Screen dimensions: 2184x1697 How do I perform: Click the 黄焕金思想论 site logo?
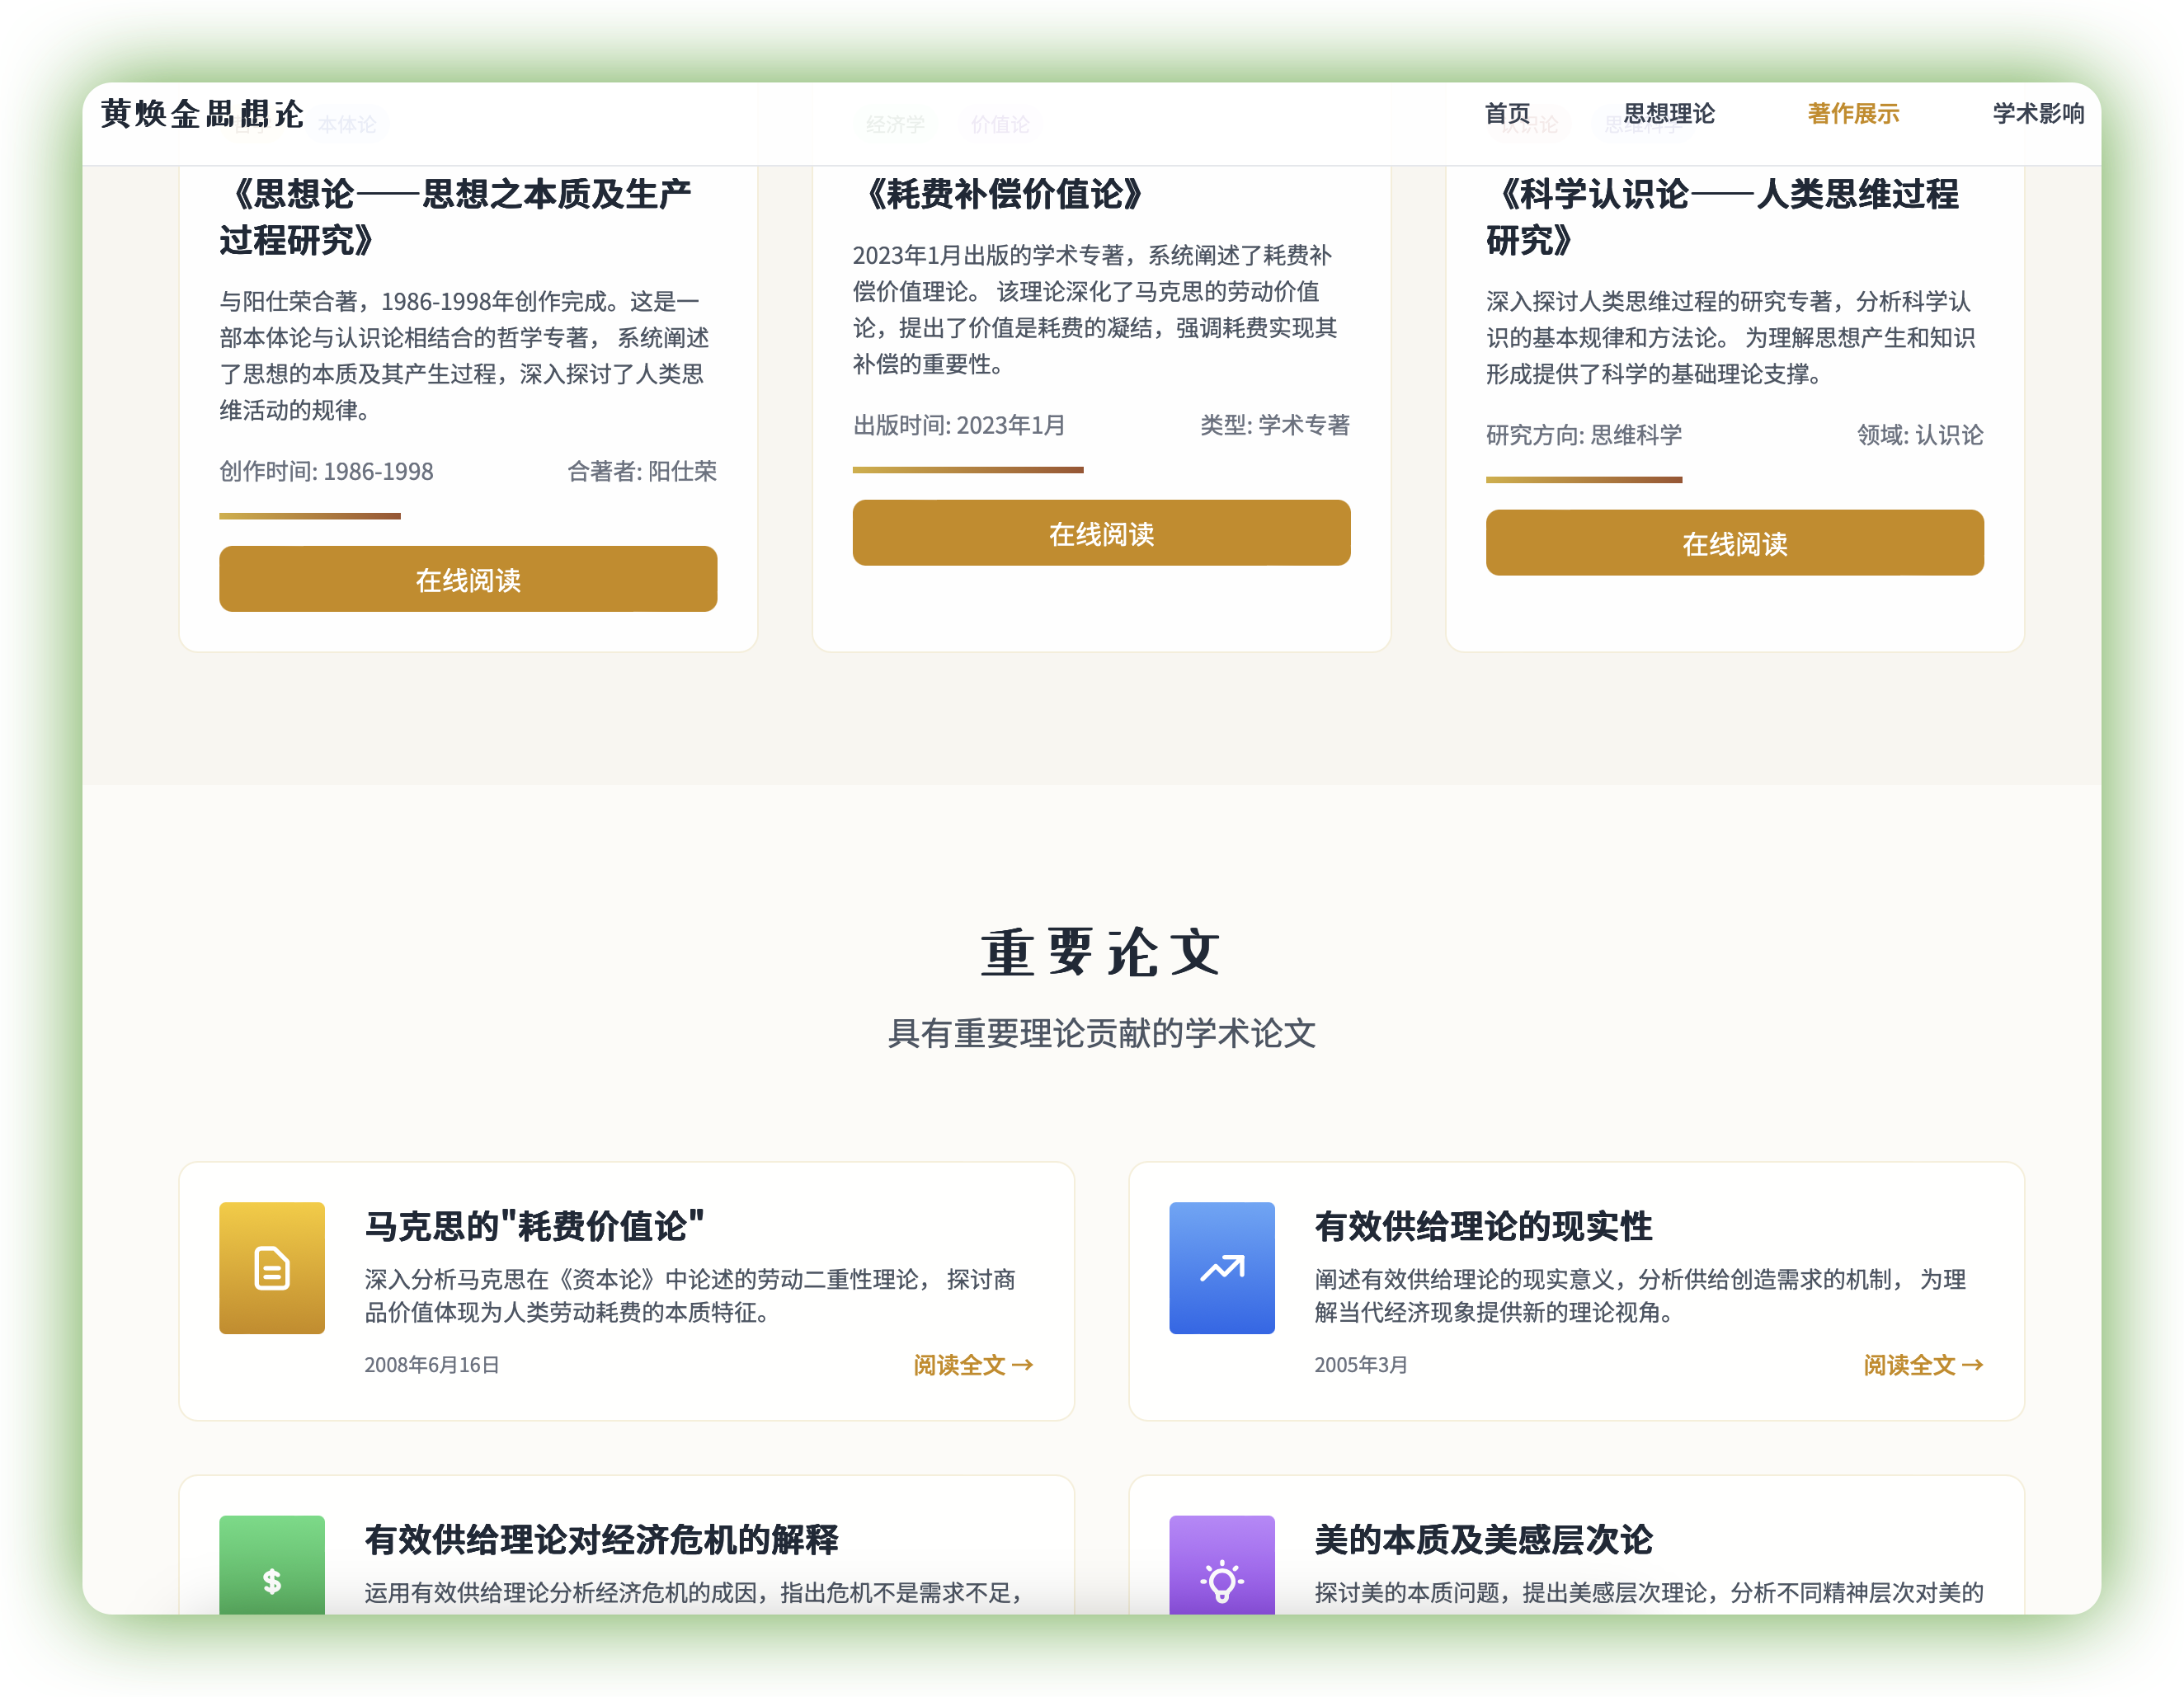[x=202, y=114]
